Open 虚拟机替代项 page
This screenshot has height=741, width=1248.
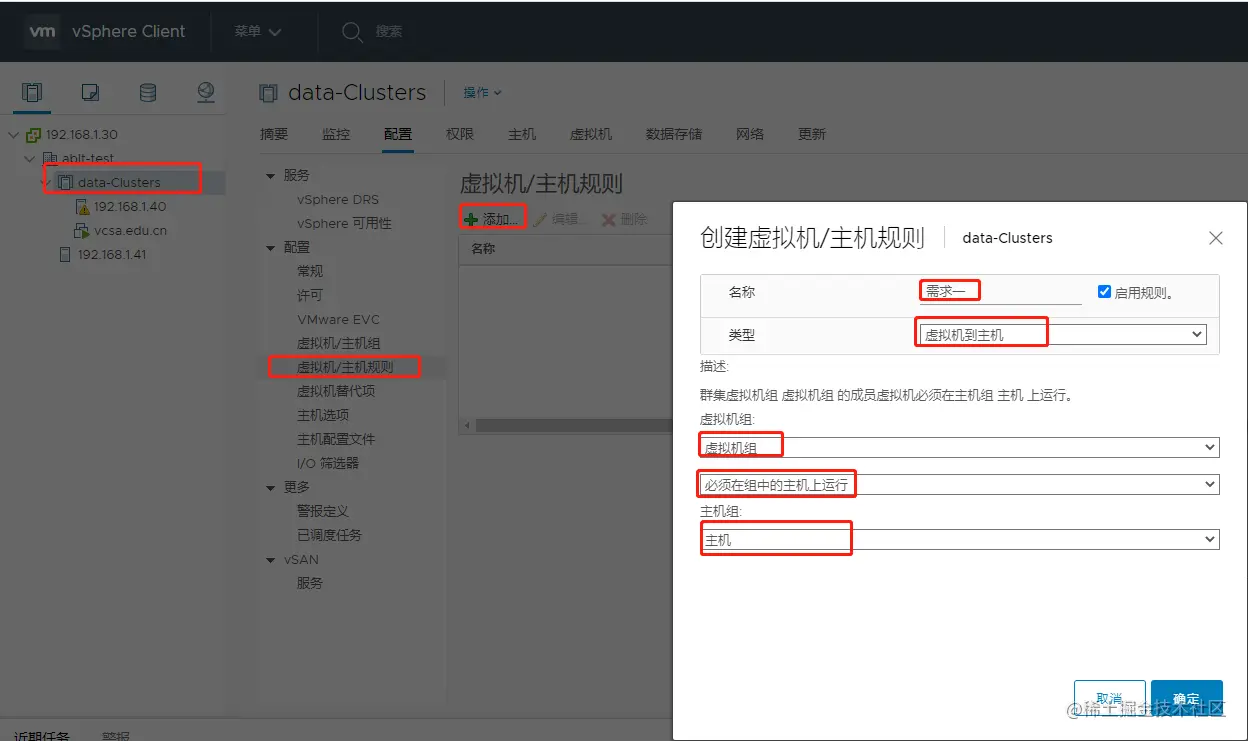(x=336, y=391)
